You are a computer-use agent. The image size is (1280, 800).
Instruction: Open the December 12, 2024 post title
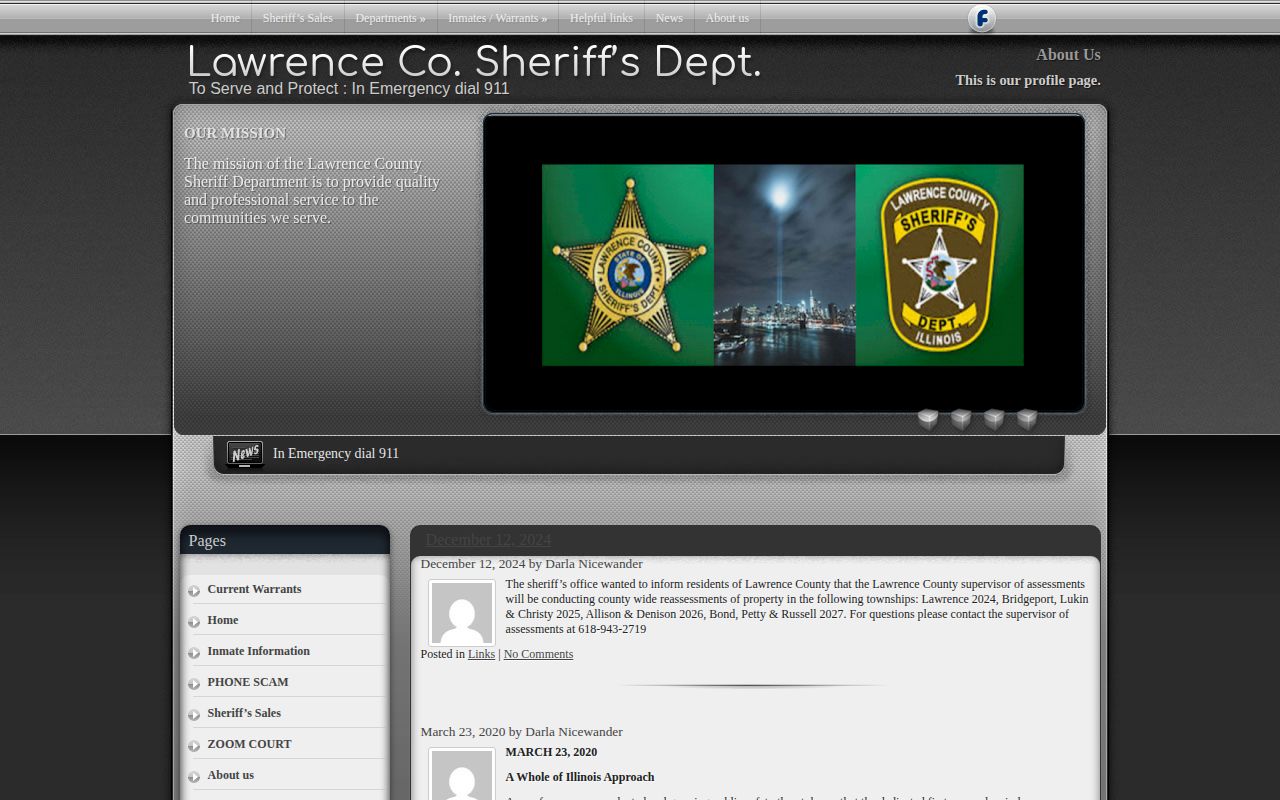tap(488, 540)
